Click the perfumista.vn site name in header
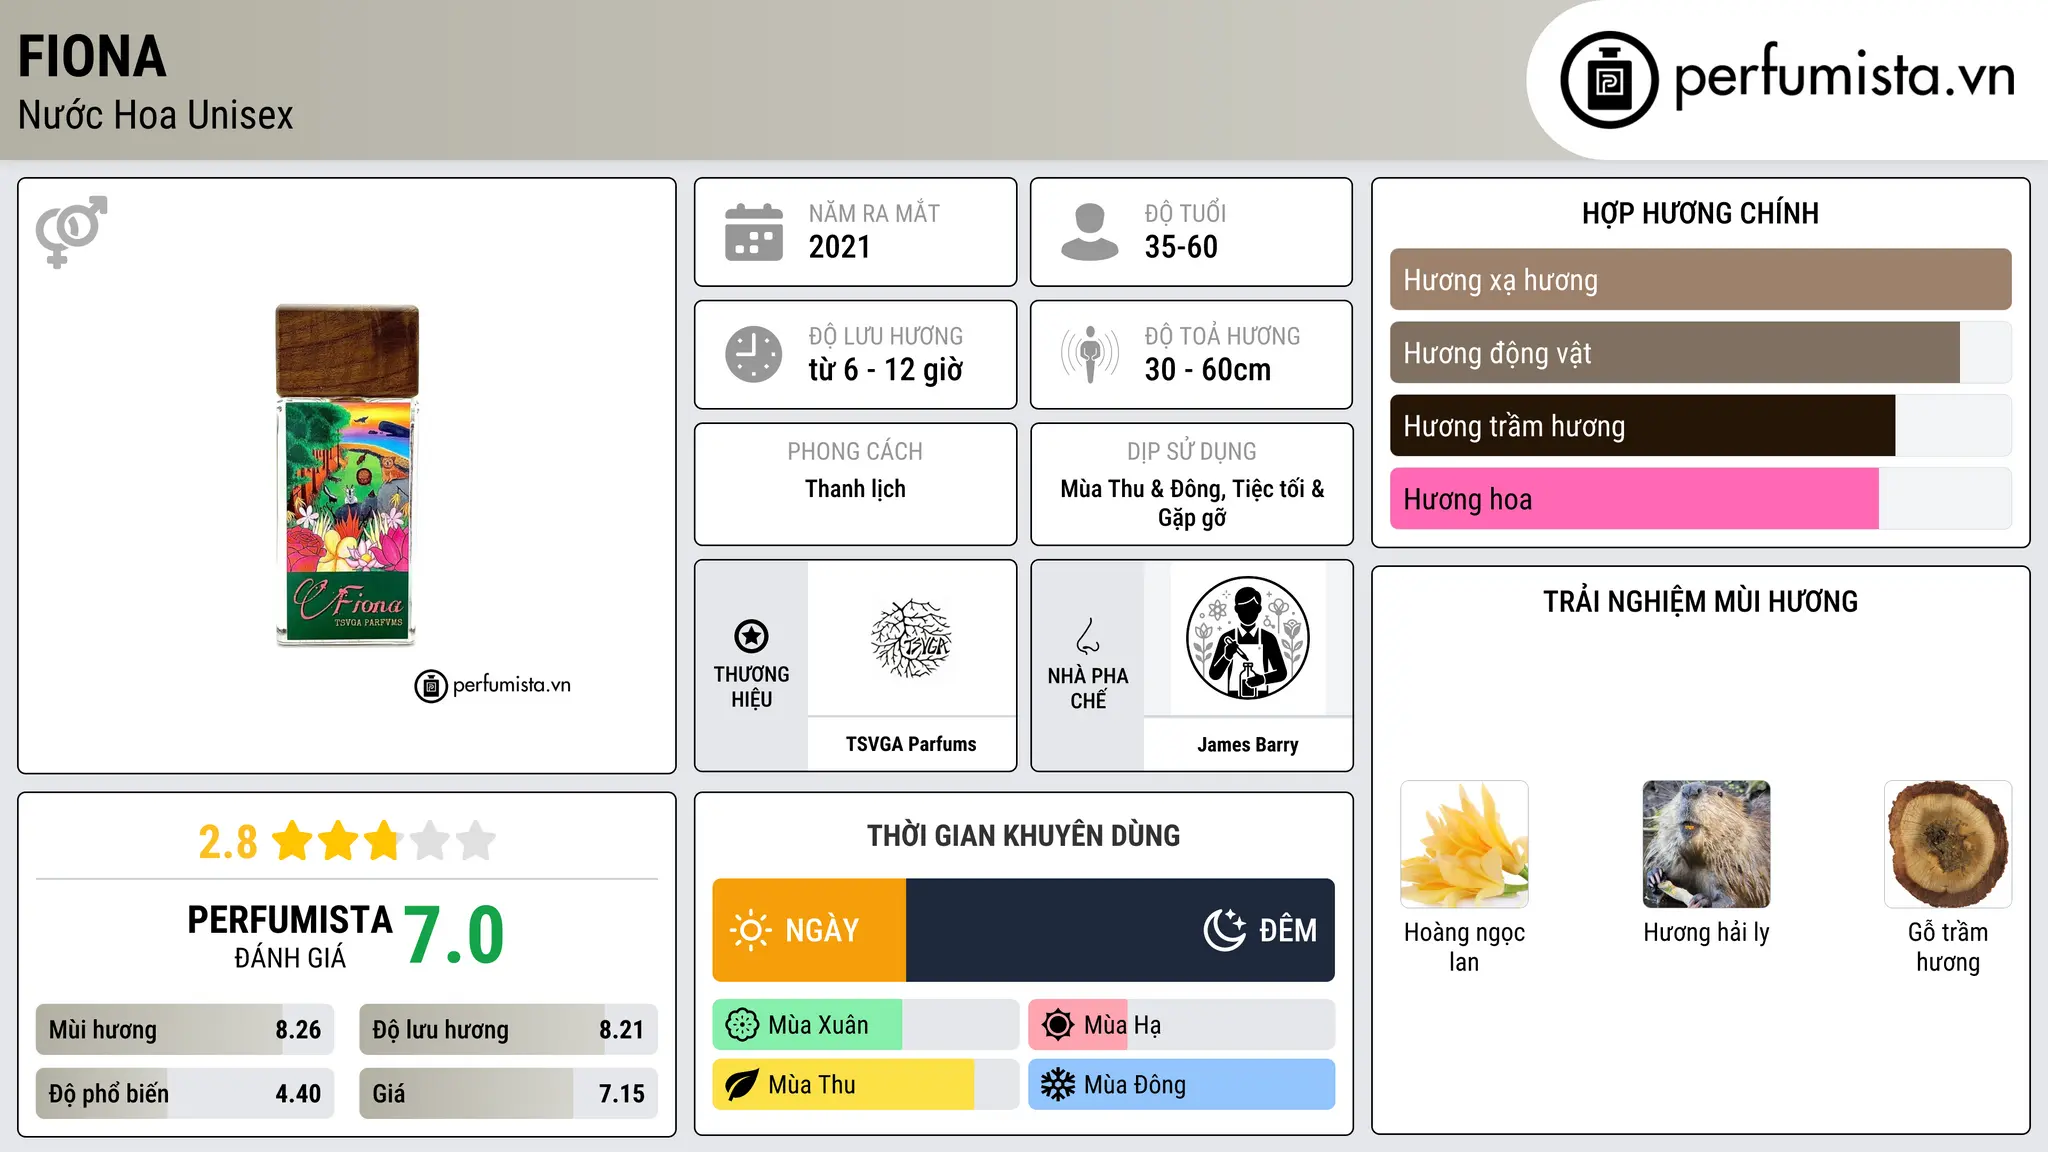 click(1845, 77)
